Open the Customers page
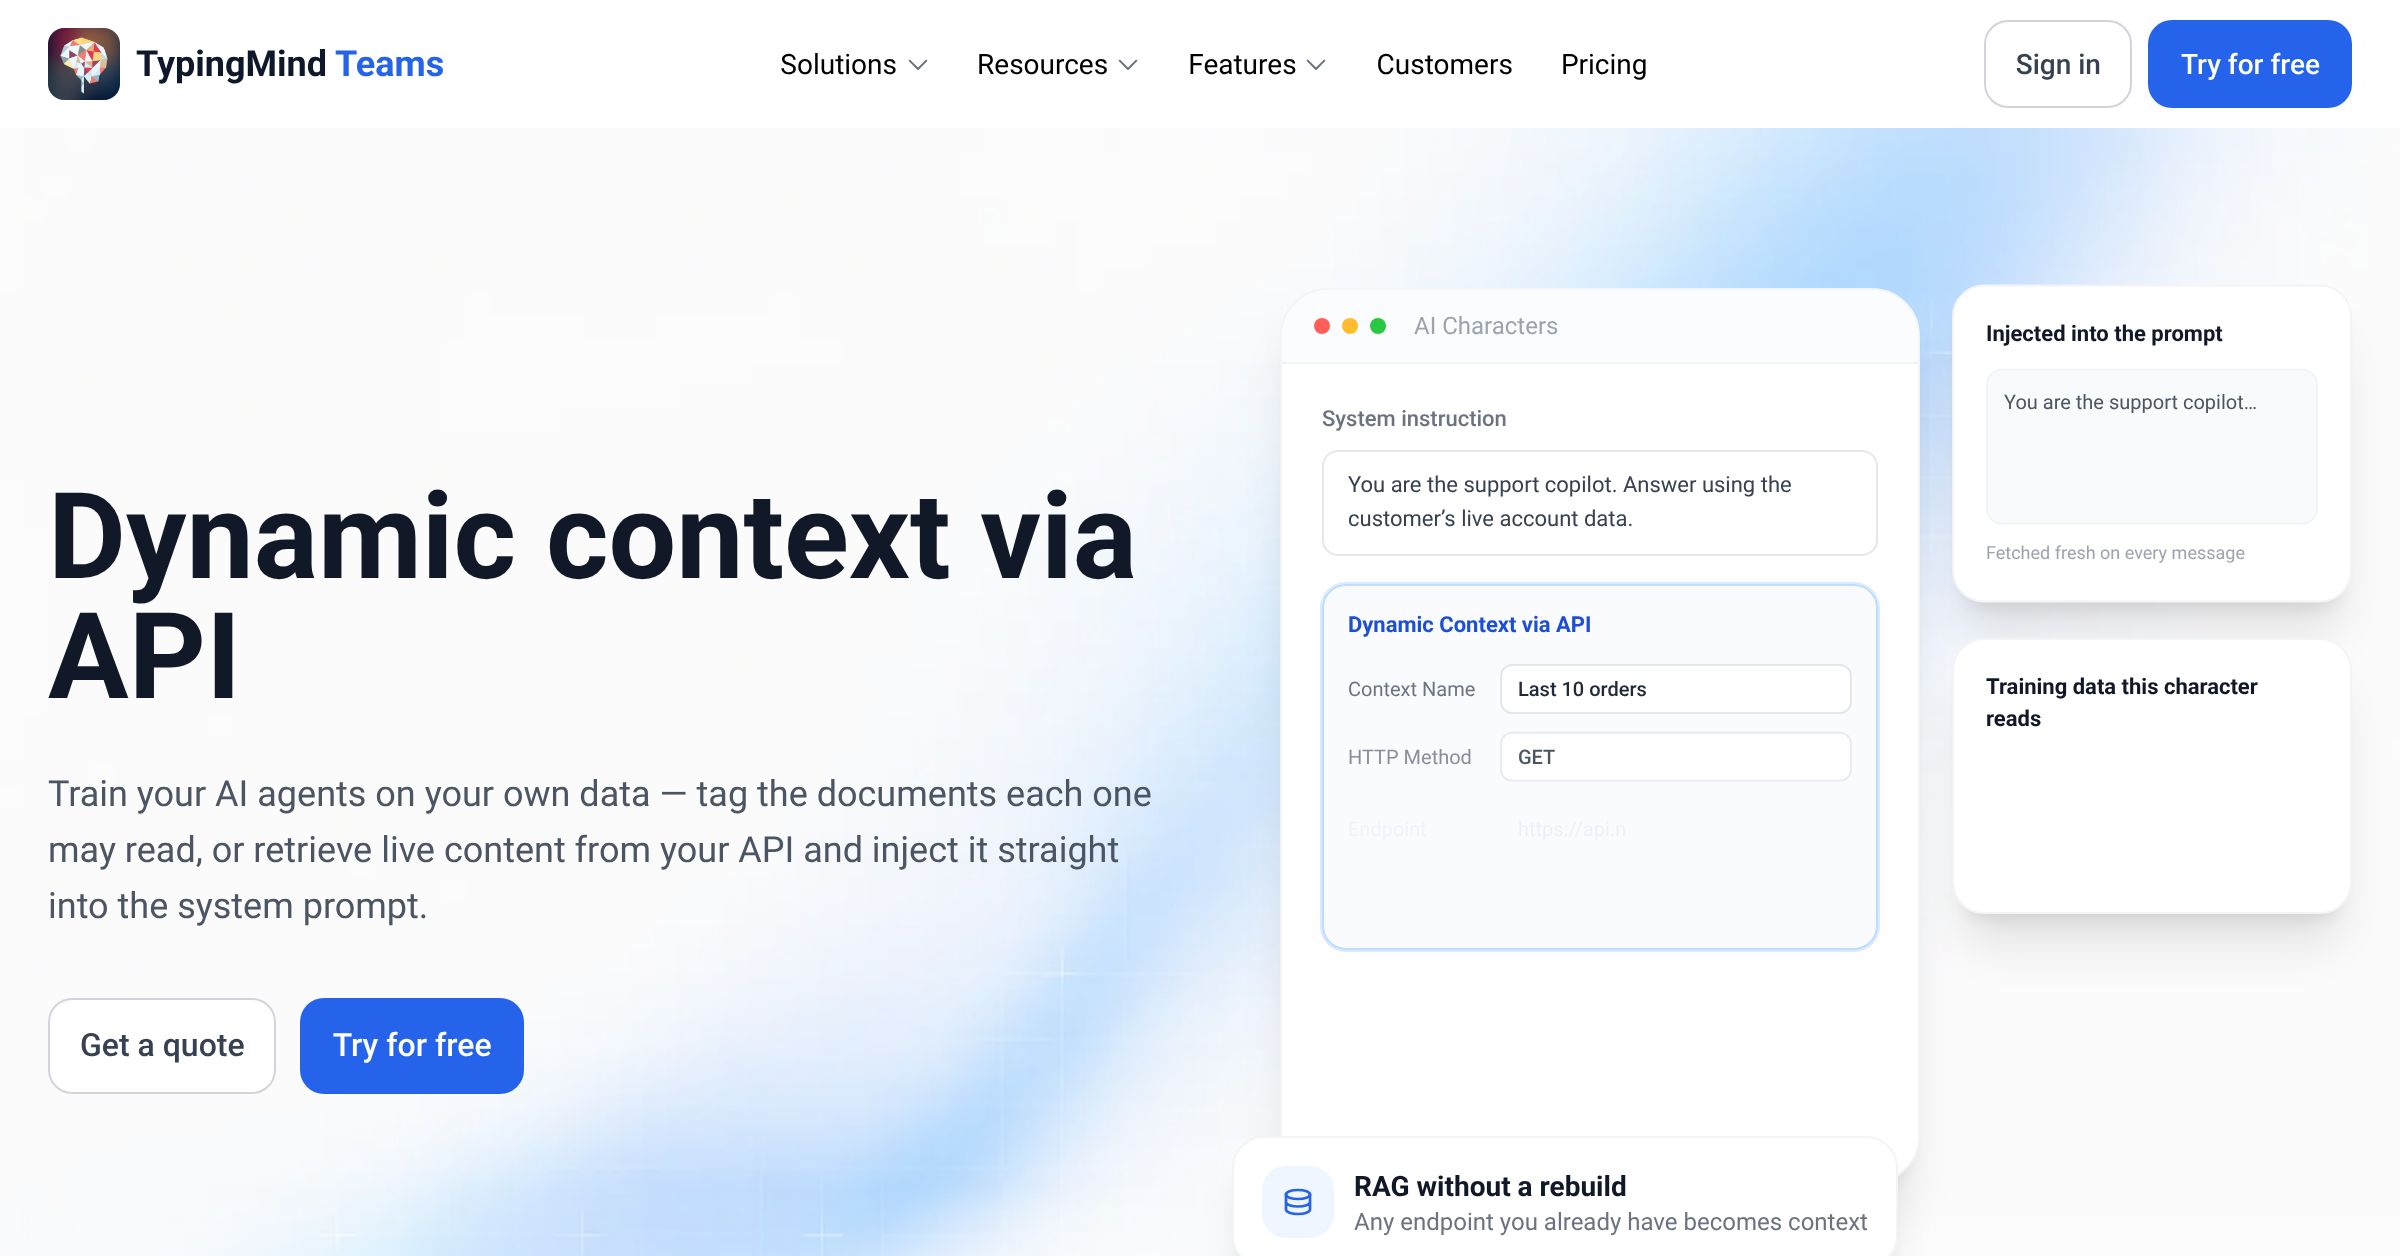The width and height of the screenshot is (2400, 1256). pyautogui.click(x=1444, y=64)
